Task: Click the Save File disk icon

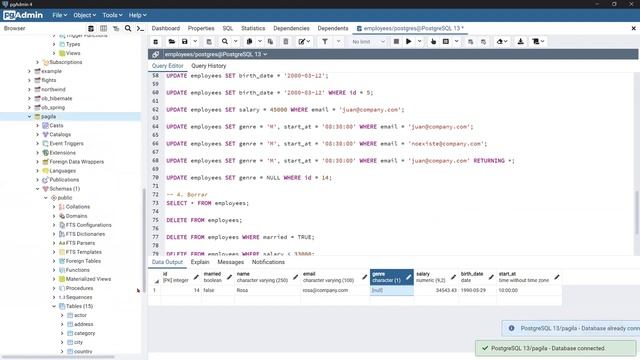Action: (x=184, y=42)
